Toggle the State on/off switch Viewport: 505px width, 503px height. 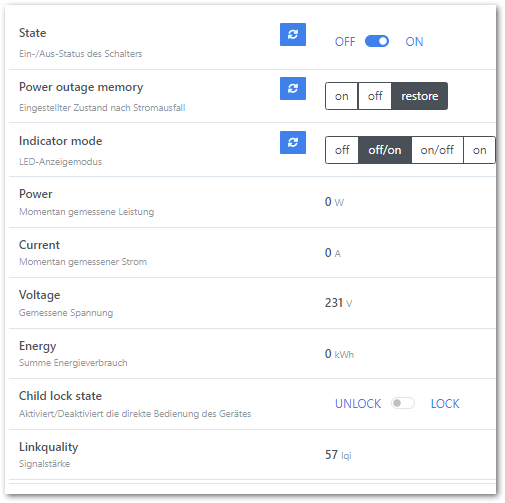[377, 41]
